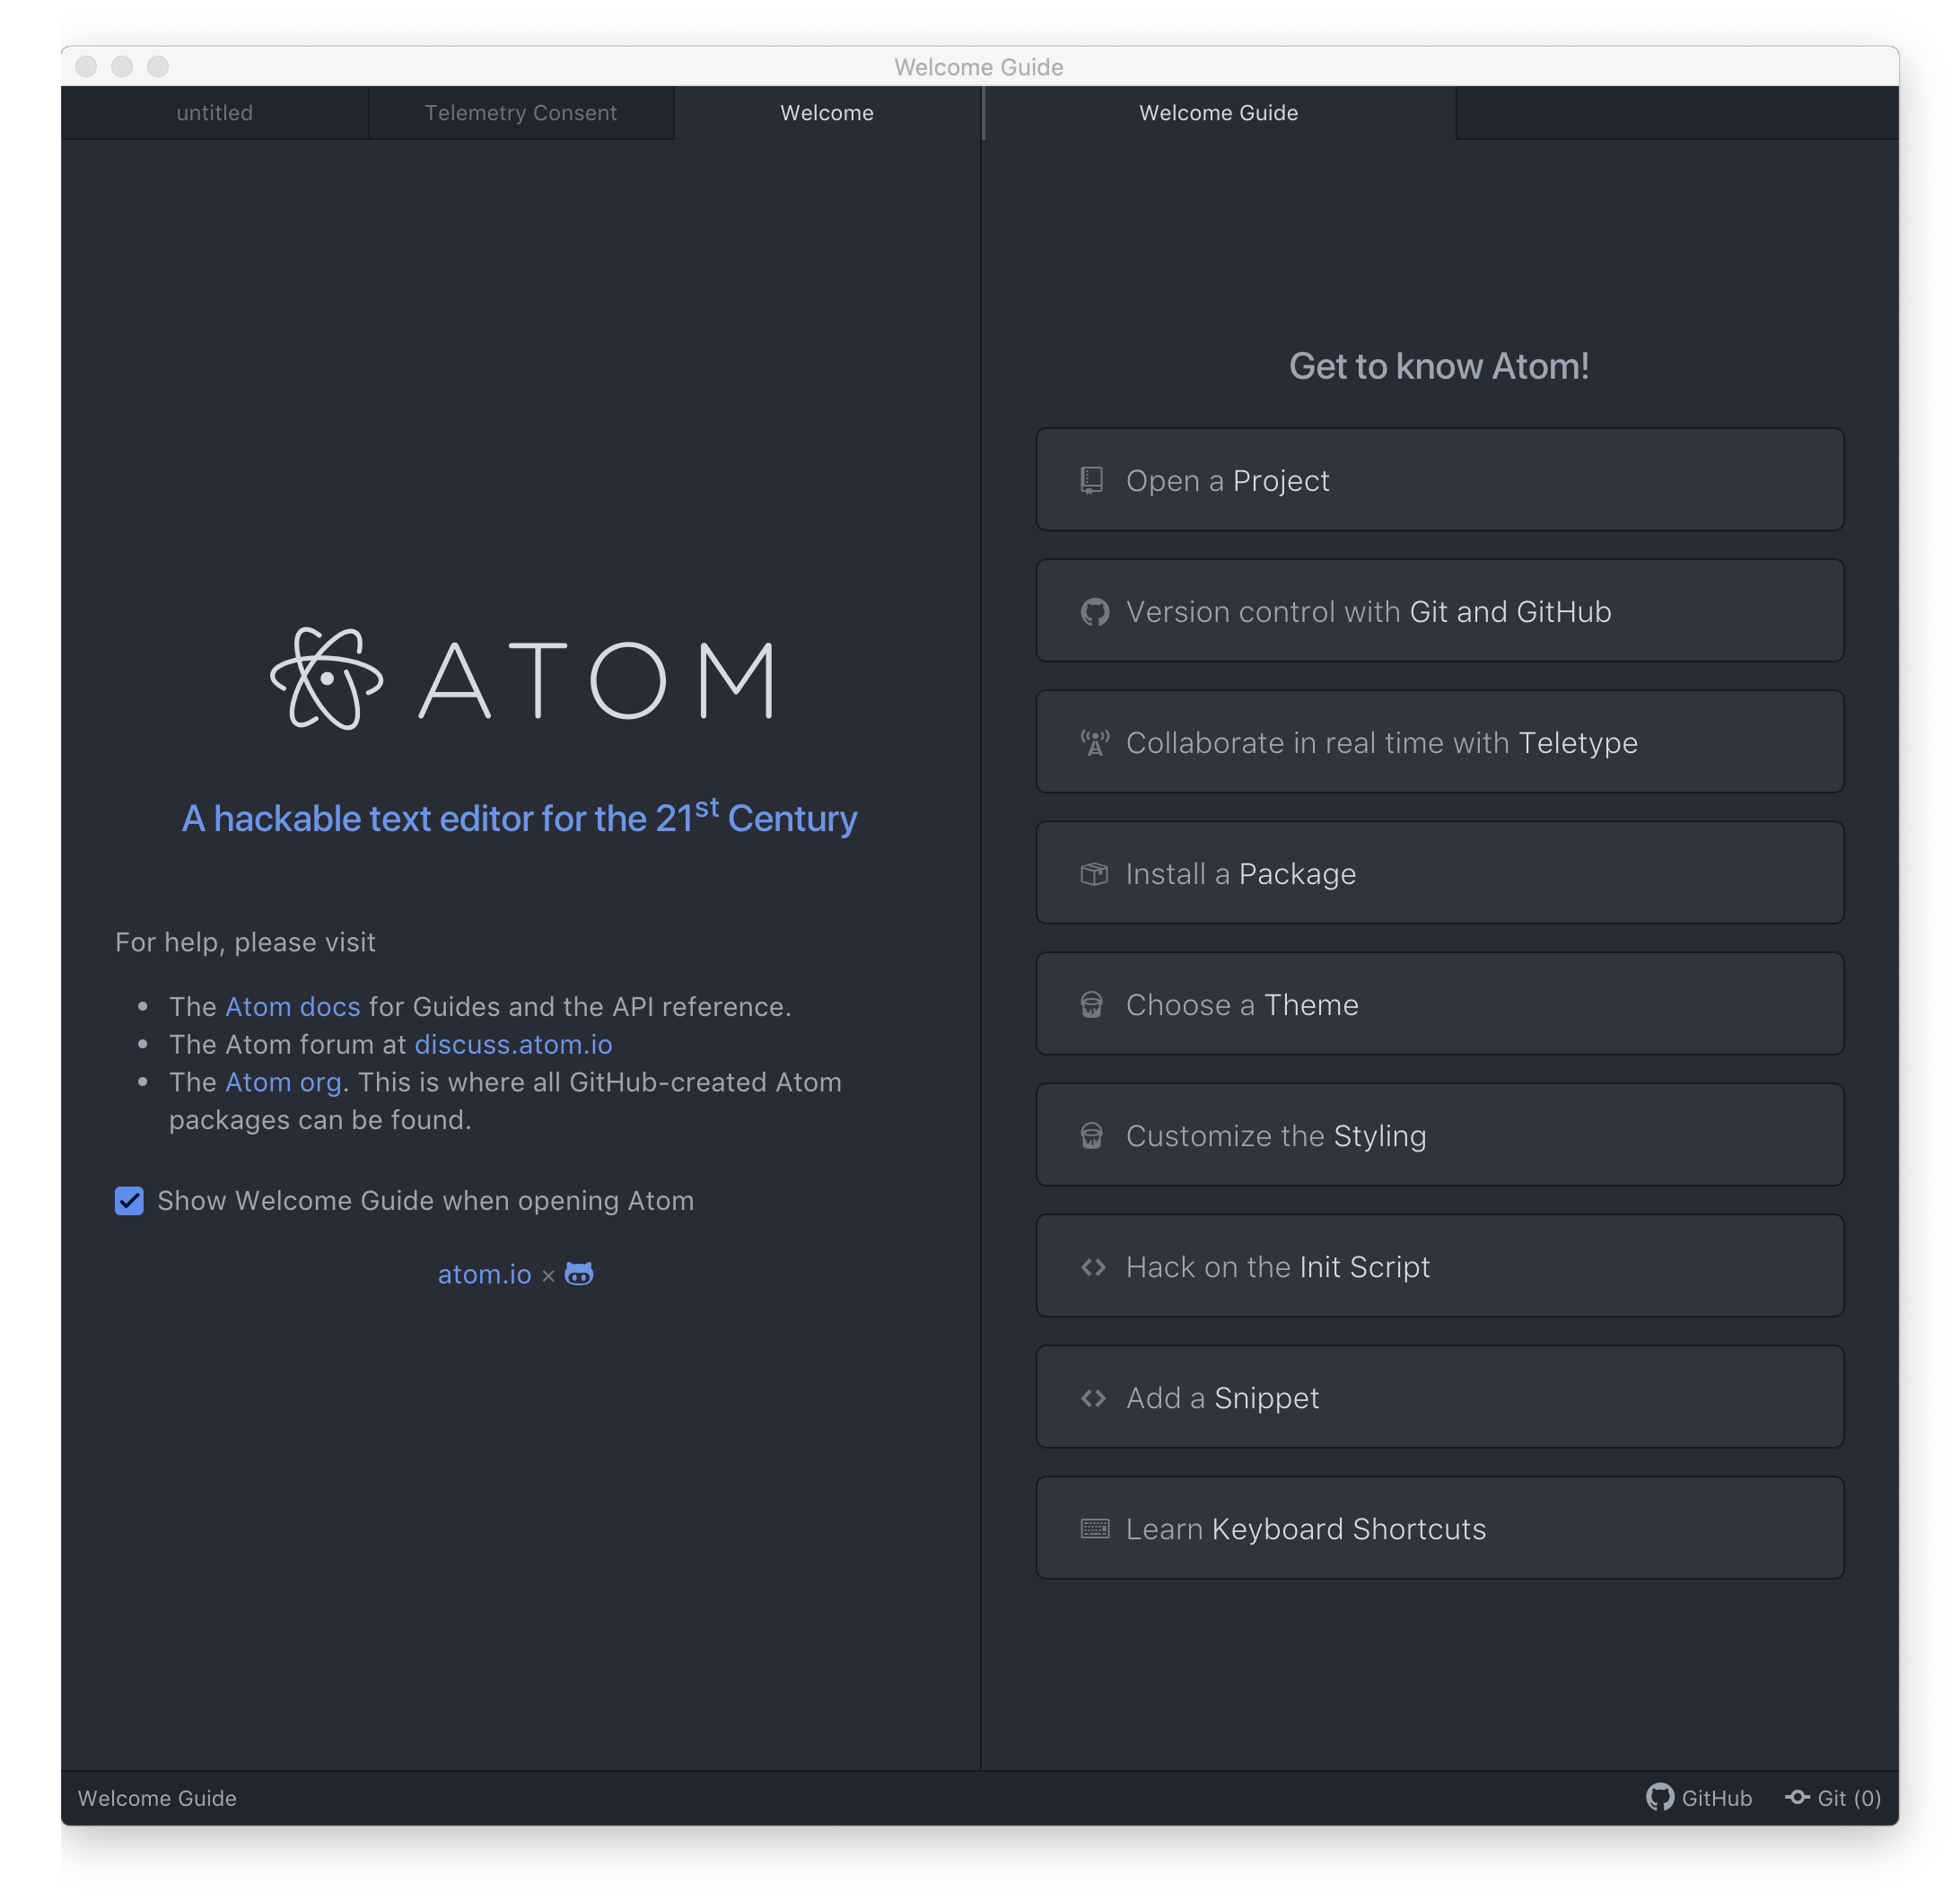Select the Welcome tab
This screenshot has height=1901, width=1960.
pos(827,113)
